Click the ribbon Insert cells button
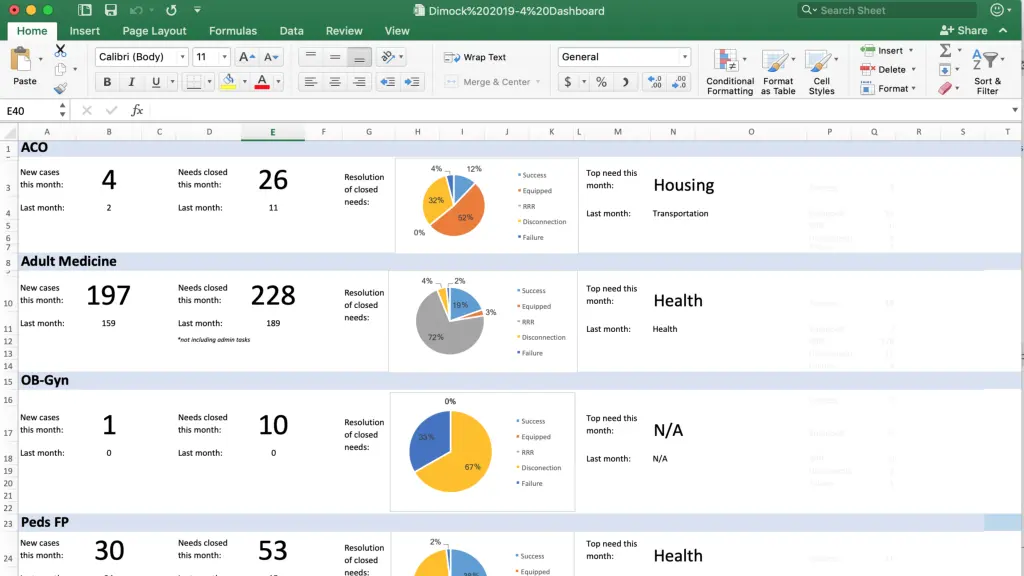 (882, 50)
